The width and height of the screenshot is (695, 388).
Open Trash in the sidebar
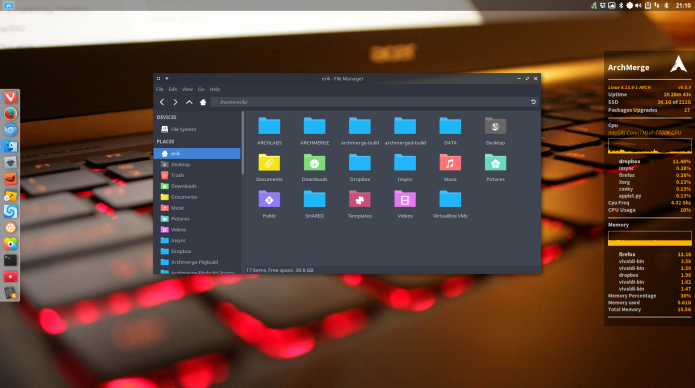pyautogui.click(x=197, y=175)
